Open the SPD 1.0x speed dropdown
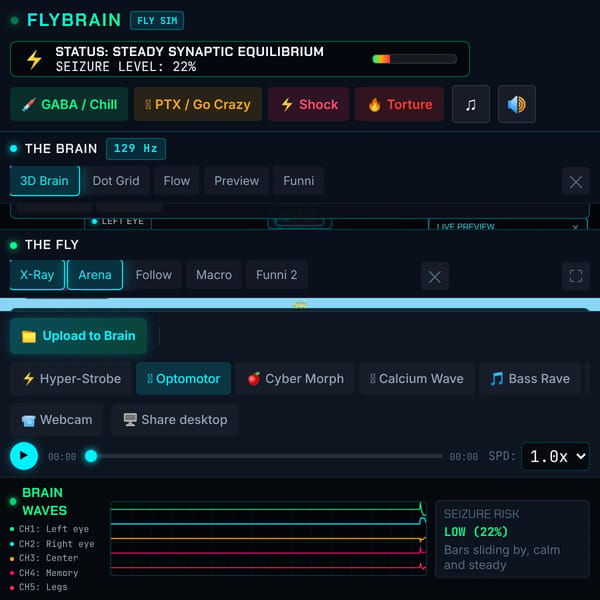The image size is (600, 600). pos(555,456)
